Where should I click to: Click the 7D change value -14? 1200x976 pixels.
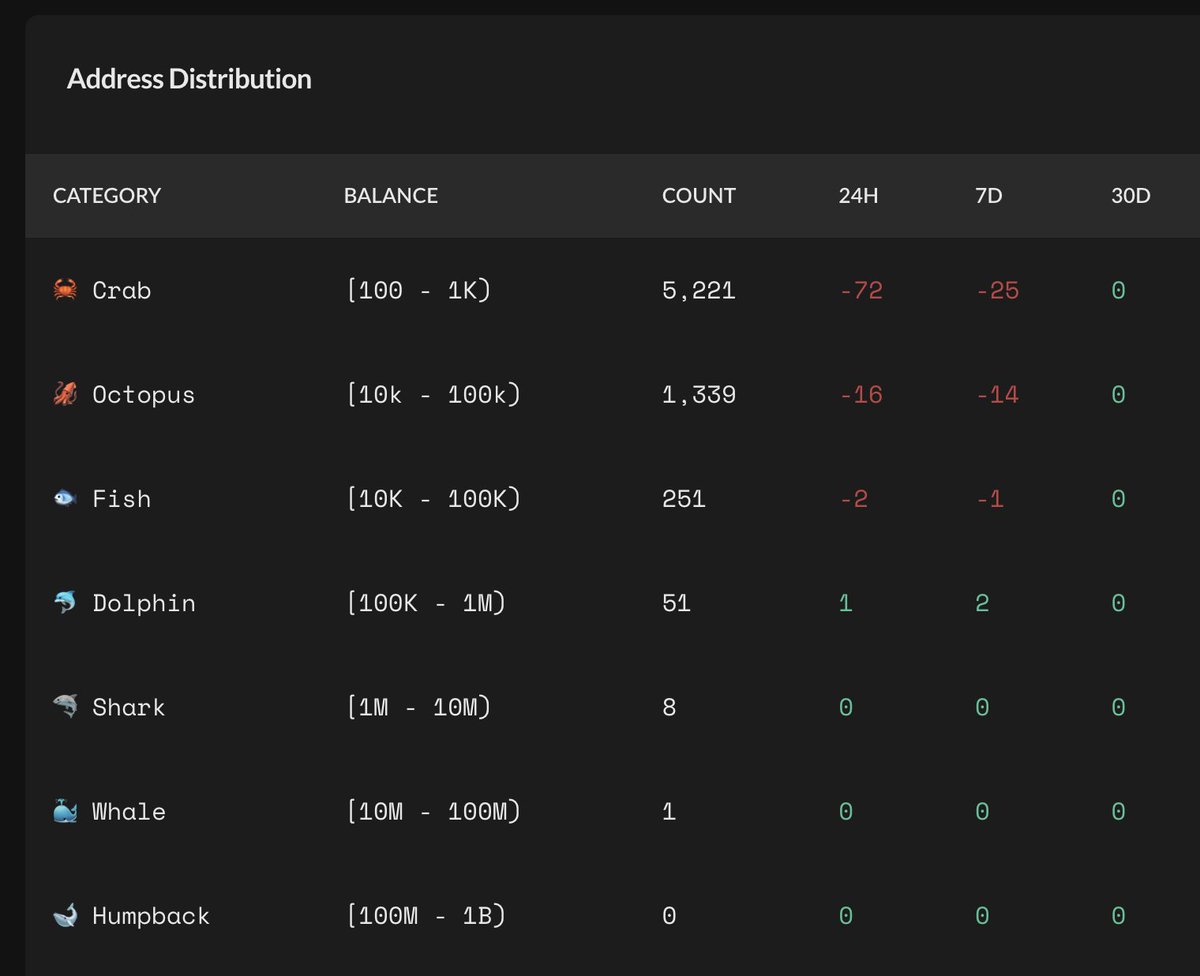(x=997, y=395)
